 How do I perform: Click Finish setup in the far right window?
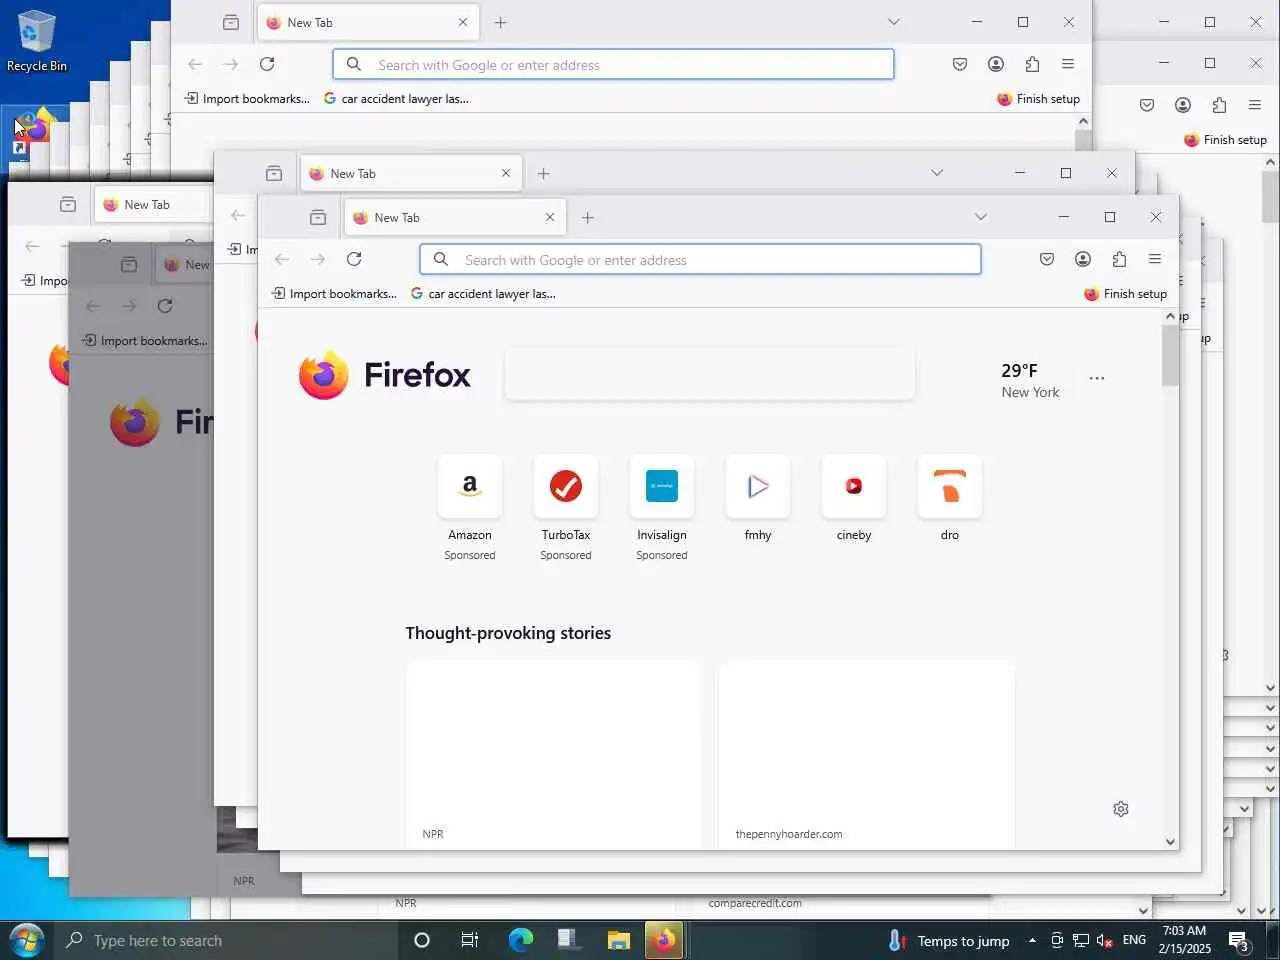pyautogui.click(x=1225, y=140)
